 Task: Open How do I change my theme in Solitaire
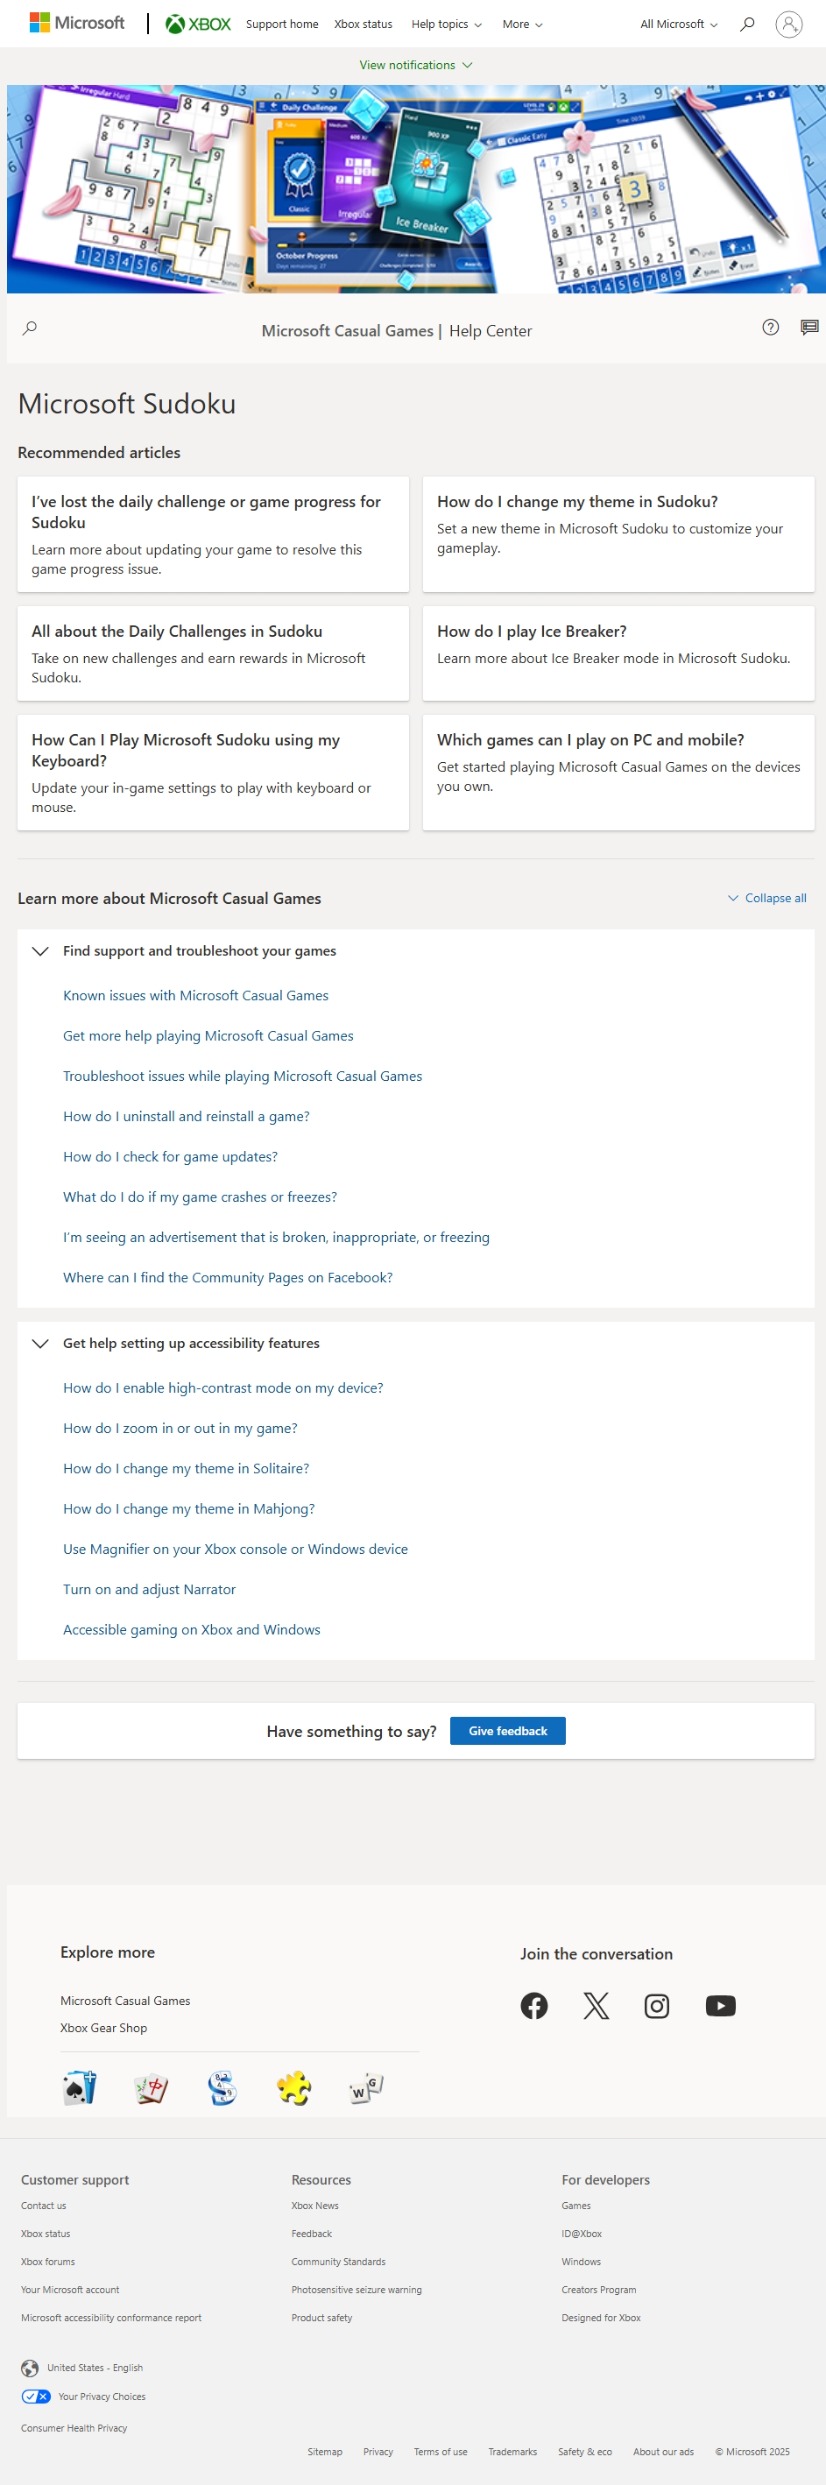(186, 1468)
